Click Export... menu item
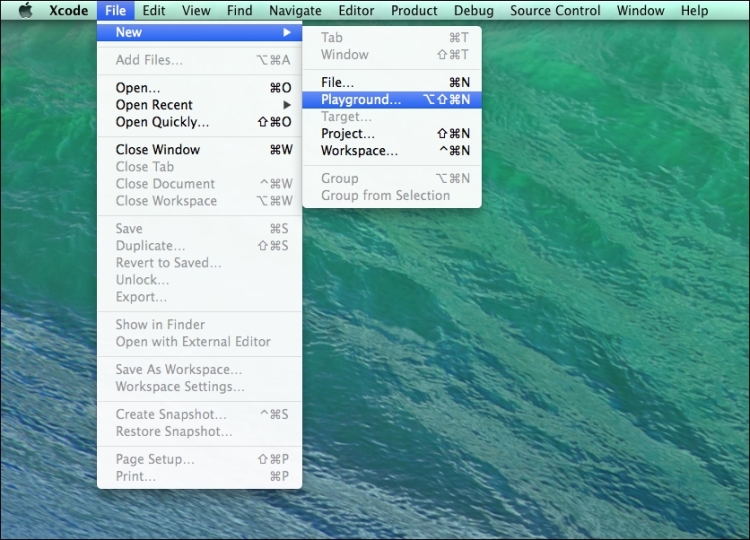The height and width of the screenshot is (540, 750). point(199,297)
